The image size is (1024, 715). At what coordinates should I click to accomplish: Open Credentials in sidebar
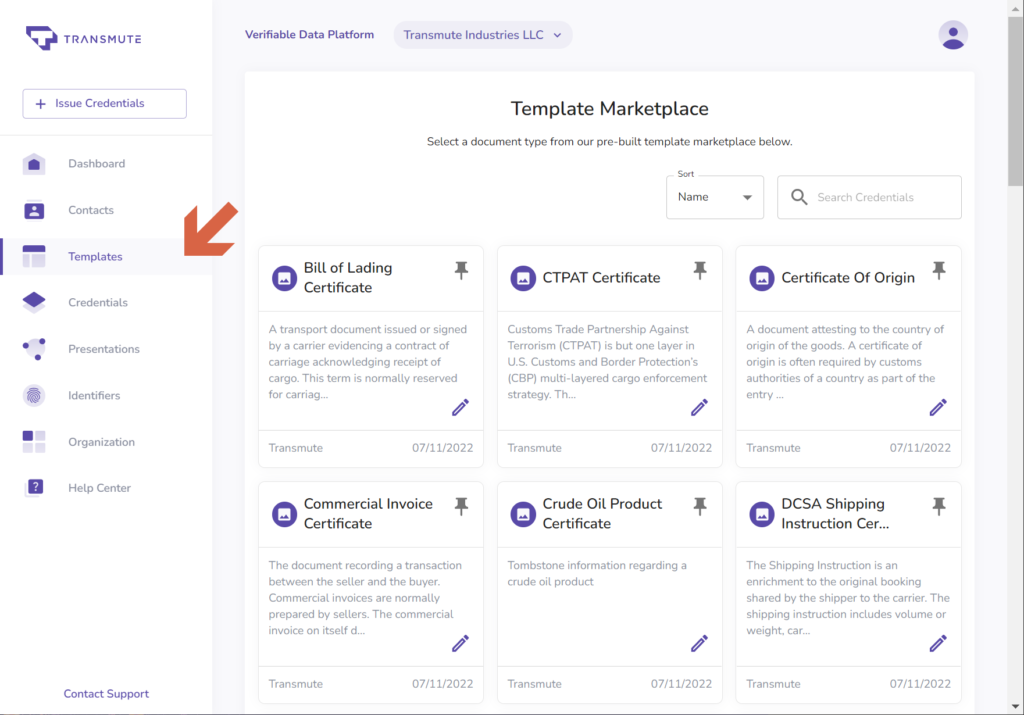(x=98, y=302)
